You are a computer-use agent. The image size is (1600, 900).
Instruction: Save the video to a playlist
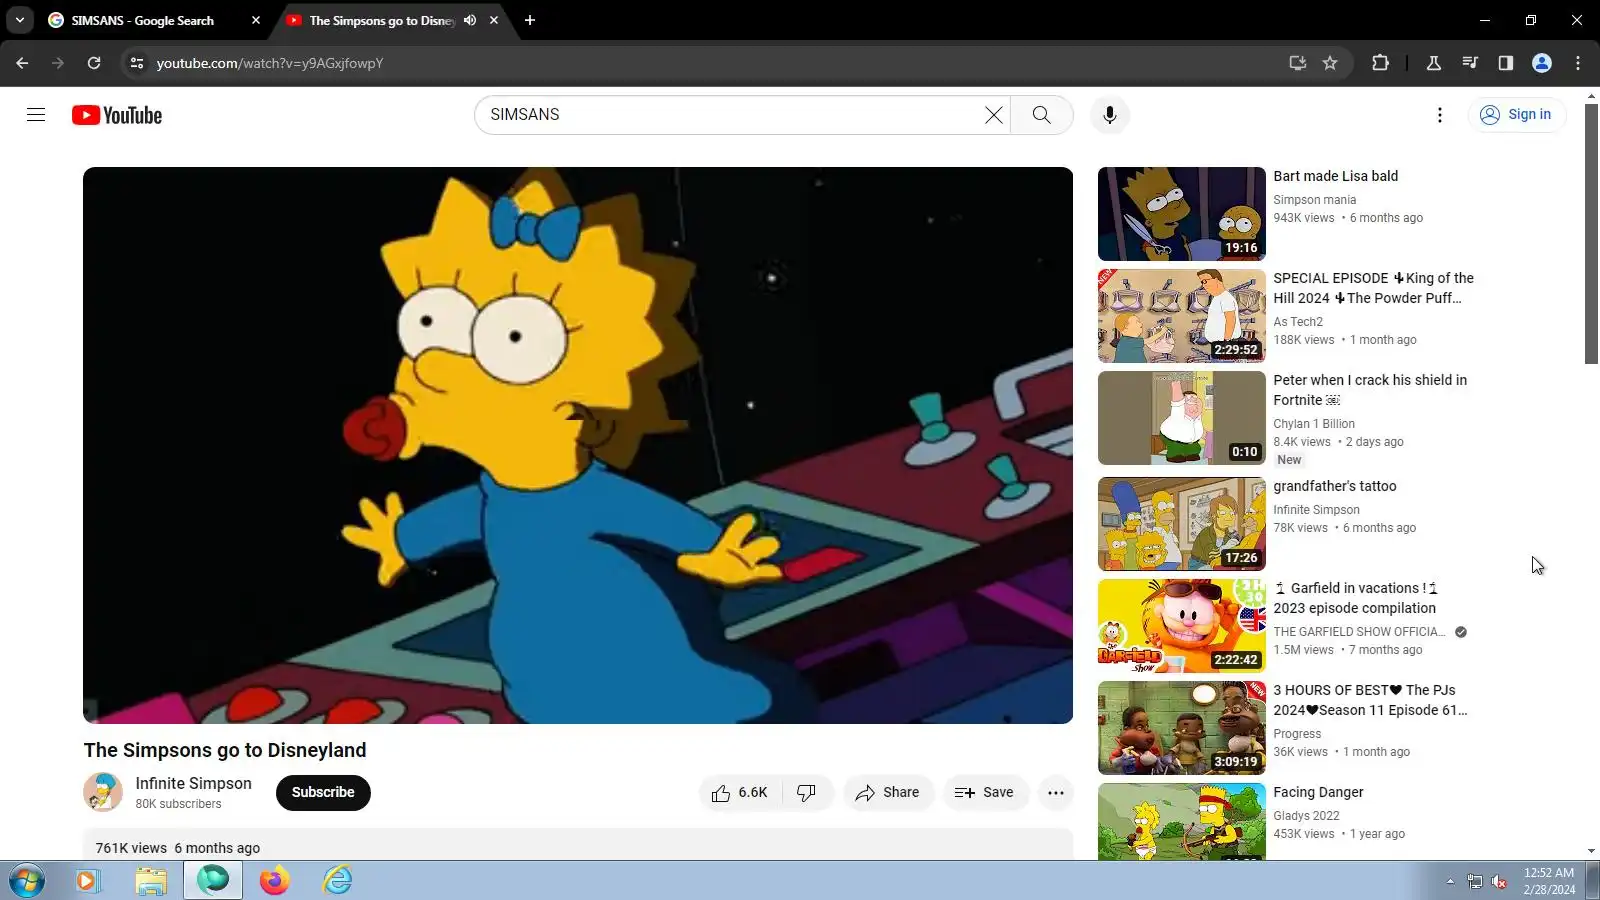tap(985, 793)
